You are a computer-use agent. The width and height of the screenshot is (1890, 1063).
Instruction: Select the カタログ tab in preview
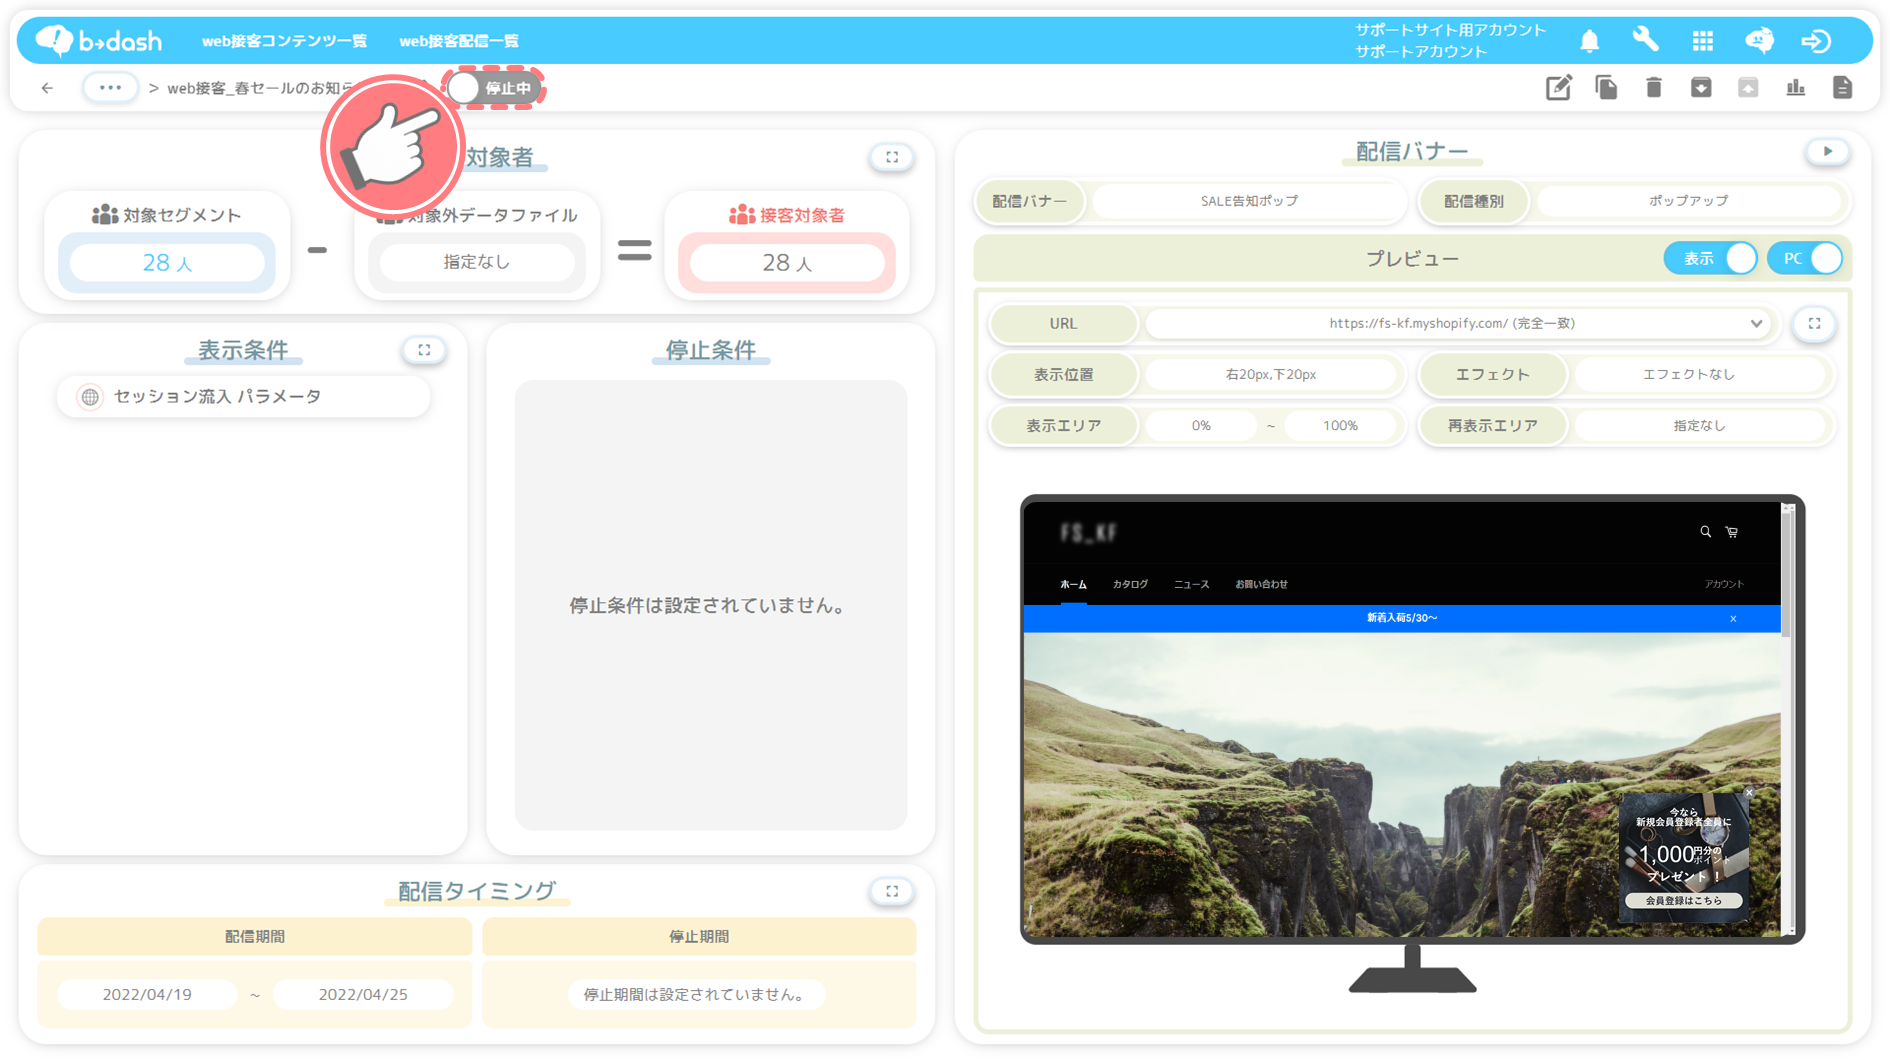pos(1130,585)
